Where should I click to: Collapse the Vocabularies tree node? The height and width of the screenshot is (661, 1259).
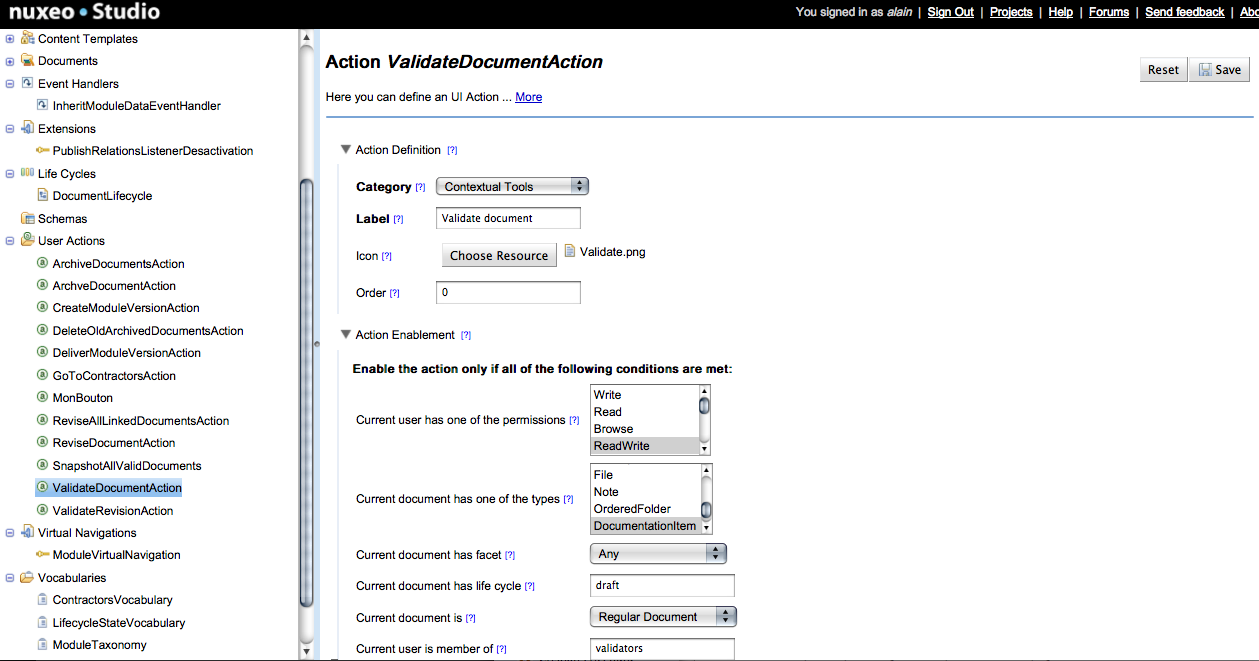(x=10, y=577)
